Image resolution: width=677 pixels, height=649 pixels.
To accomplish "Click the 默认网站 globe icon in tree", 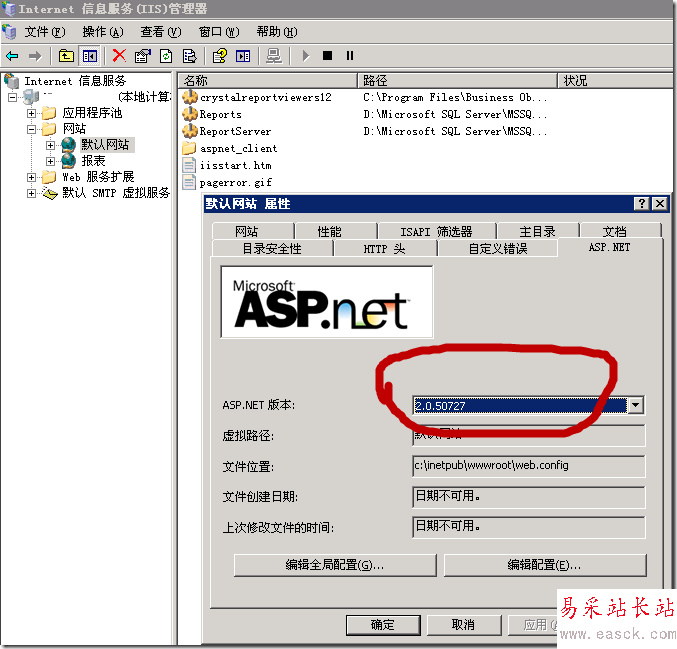I will point(68,145).
